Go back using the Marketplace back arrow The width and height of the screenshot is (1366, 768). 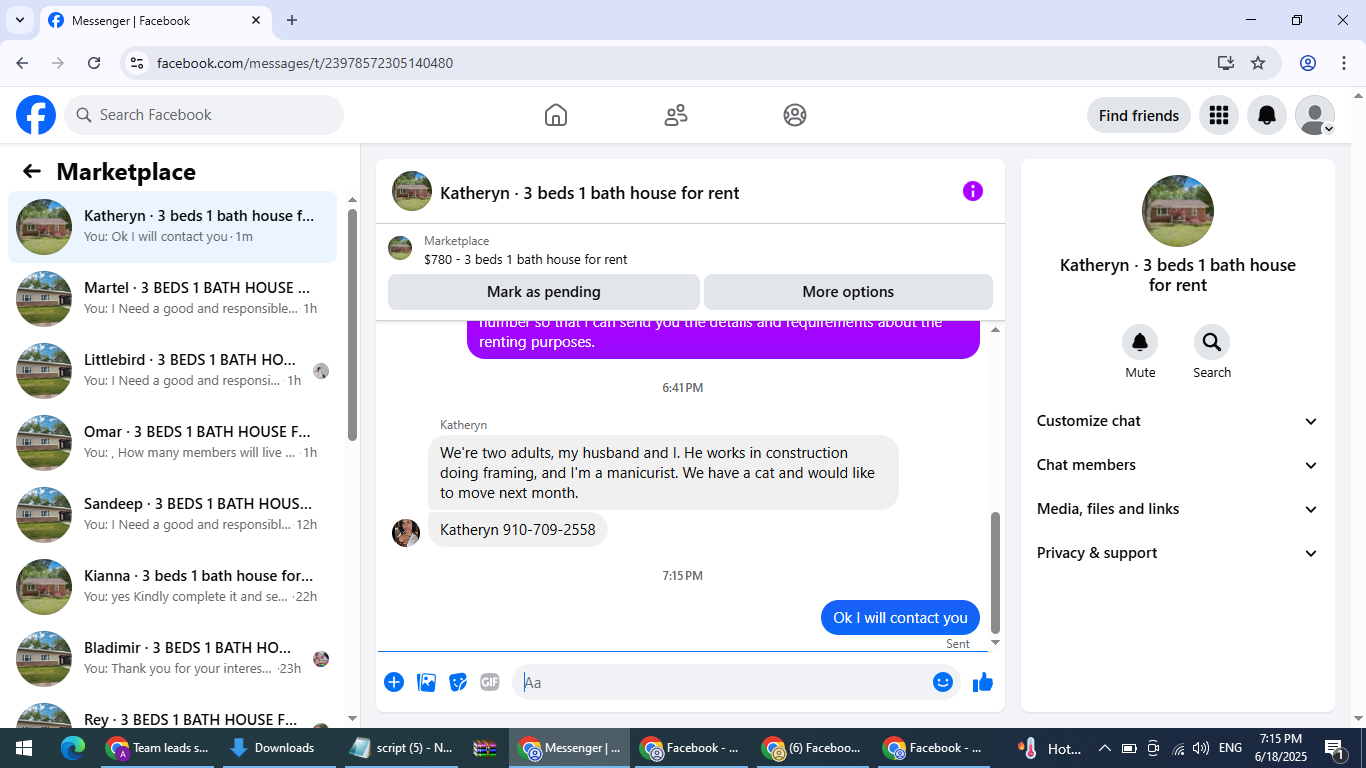tap(32, 171)
